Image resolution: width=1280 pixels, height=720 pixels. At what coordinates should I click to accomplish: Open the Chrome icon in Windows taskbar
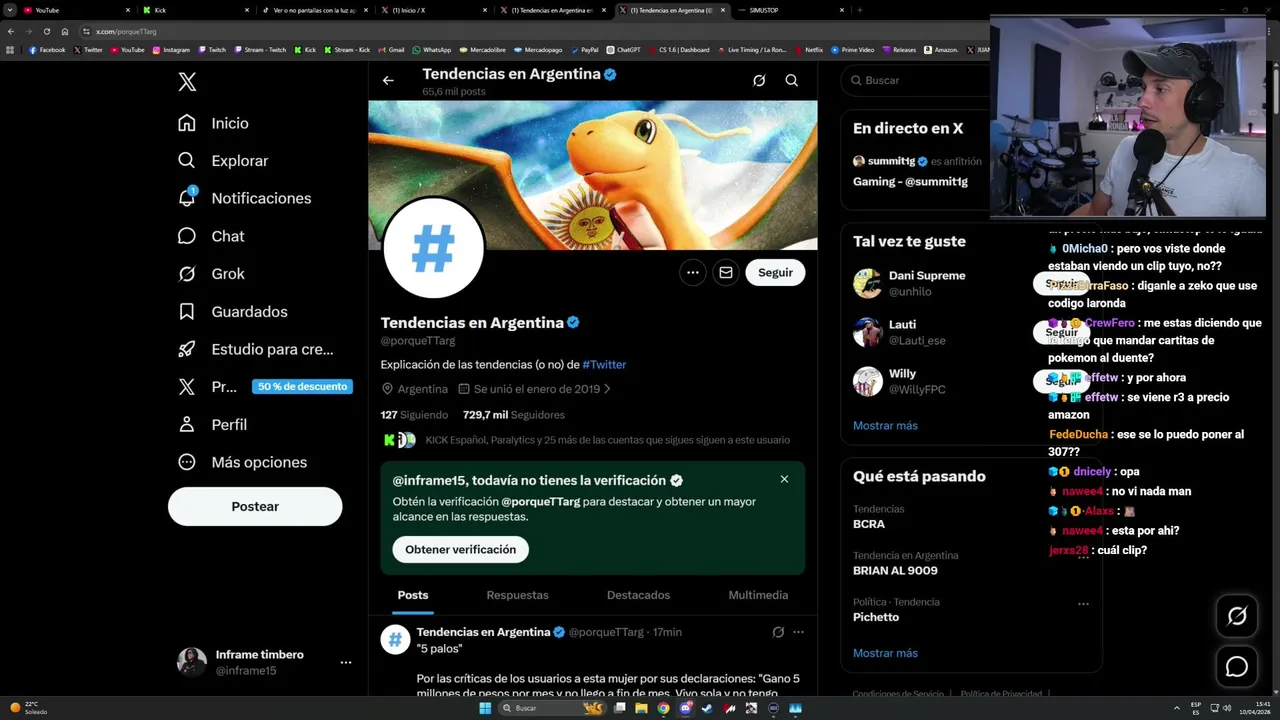(663, 708)
